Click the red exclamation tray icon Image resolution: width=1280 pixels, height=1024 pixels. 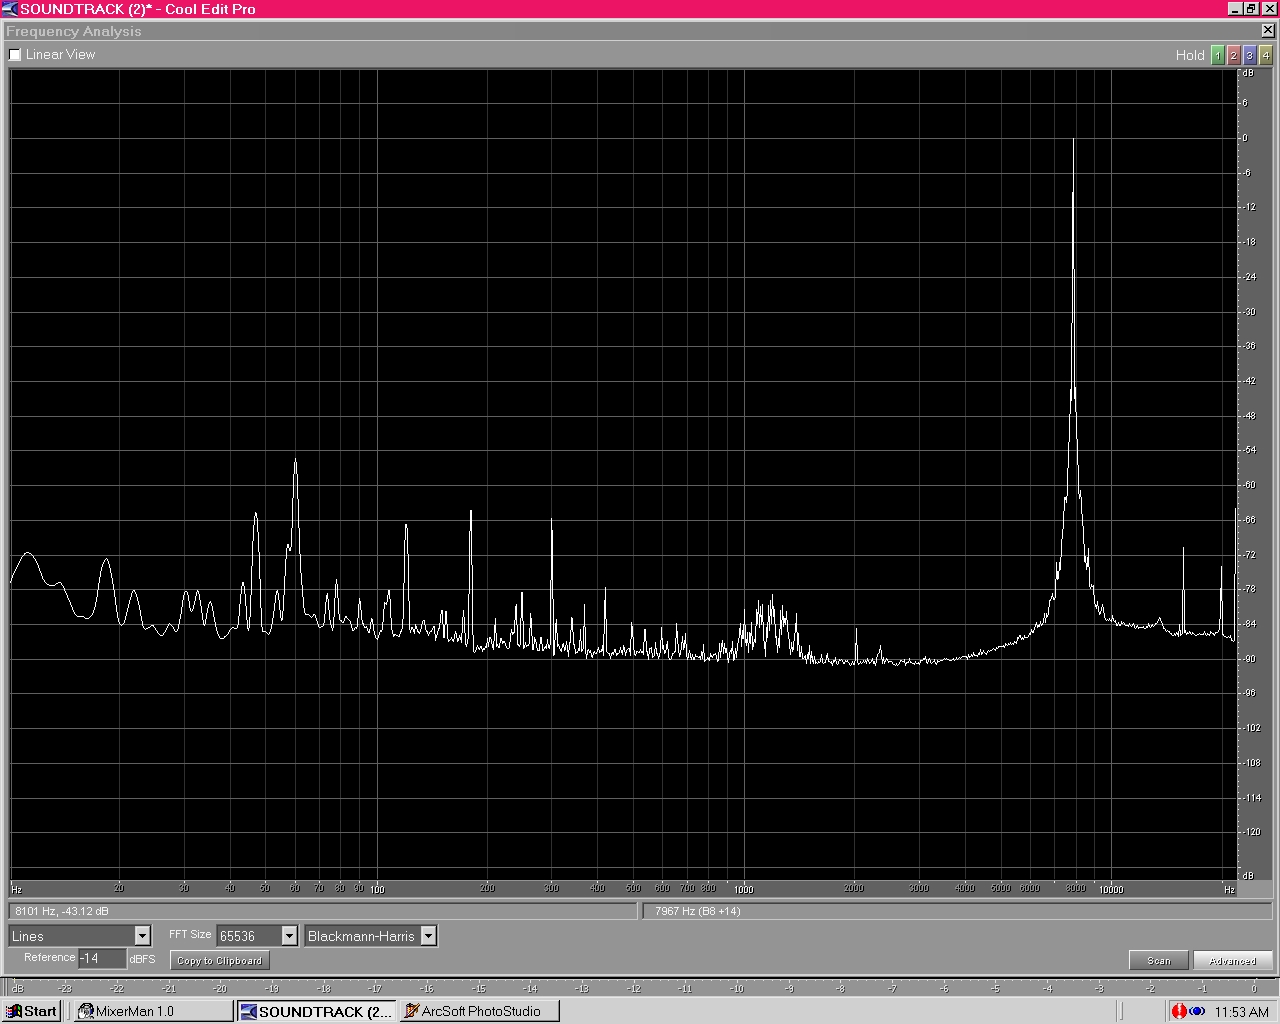pos(1179,1012)
